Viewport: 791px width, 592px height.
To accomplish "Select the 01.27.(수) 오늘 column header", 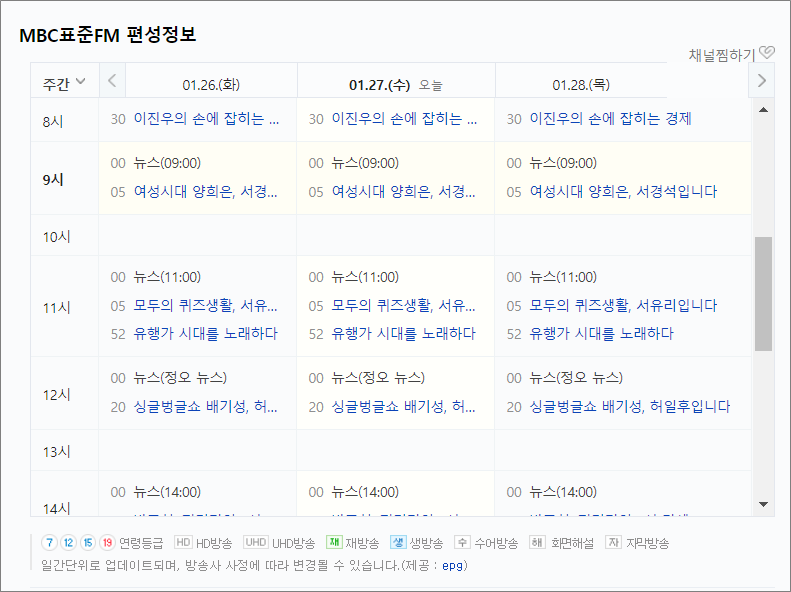I will tap(396, 85).
